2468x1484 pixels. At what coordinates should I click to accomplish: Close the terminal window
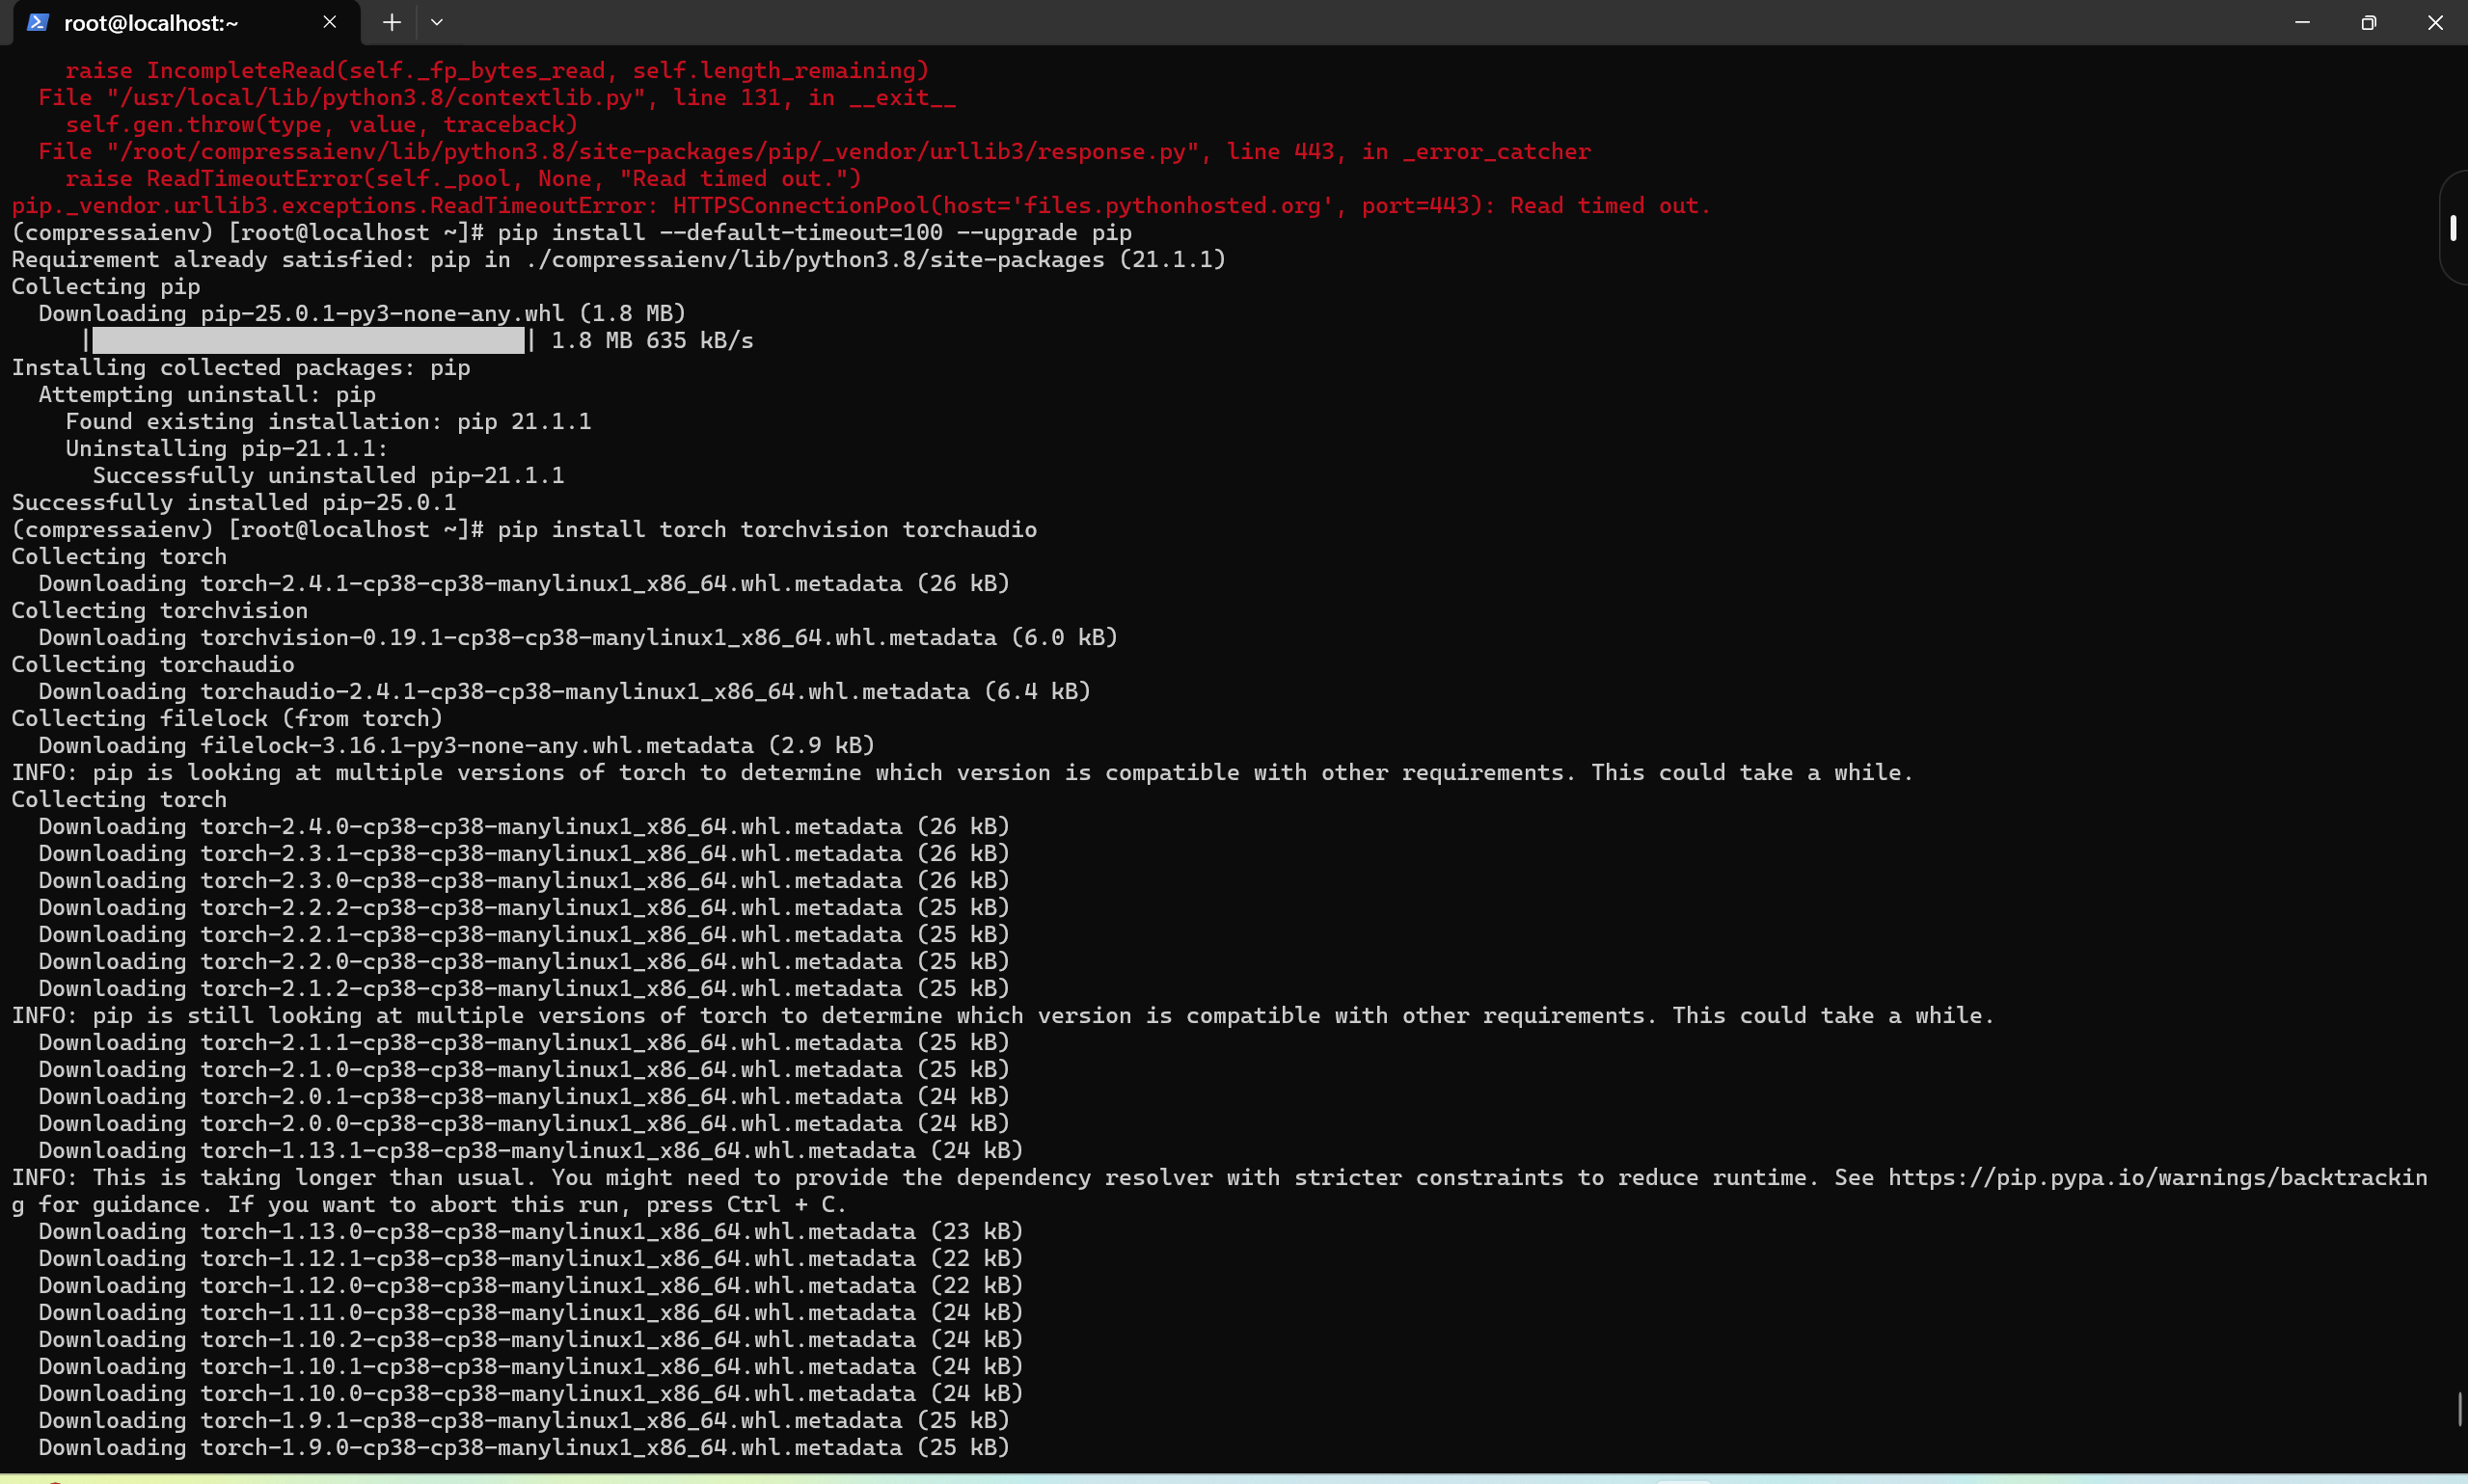pyautogui.click(x=2435, y=22)
